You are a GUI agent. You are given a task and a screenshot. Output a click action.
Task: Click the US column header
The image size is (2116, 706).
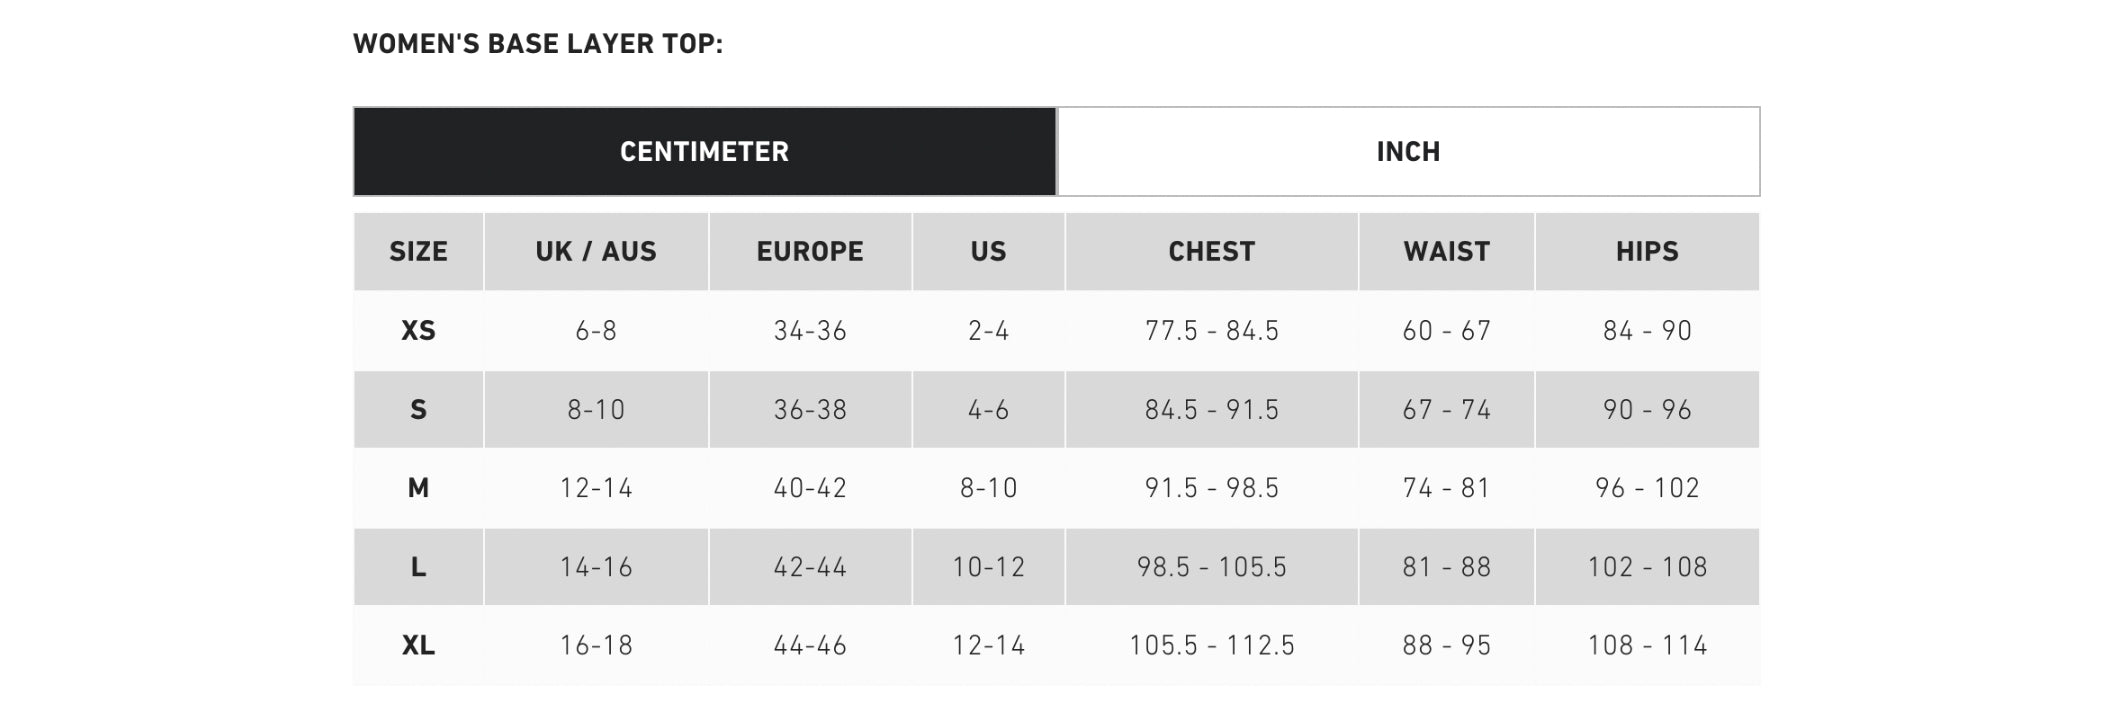(988, 251)
